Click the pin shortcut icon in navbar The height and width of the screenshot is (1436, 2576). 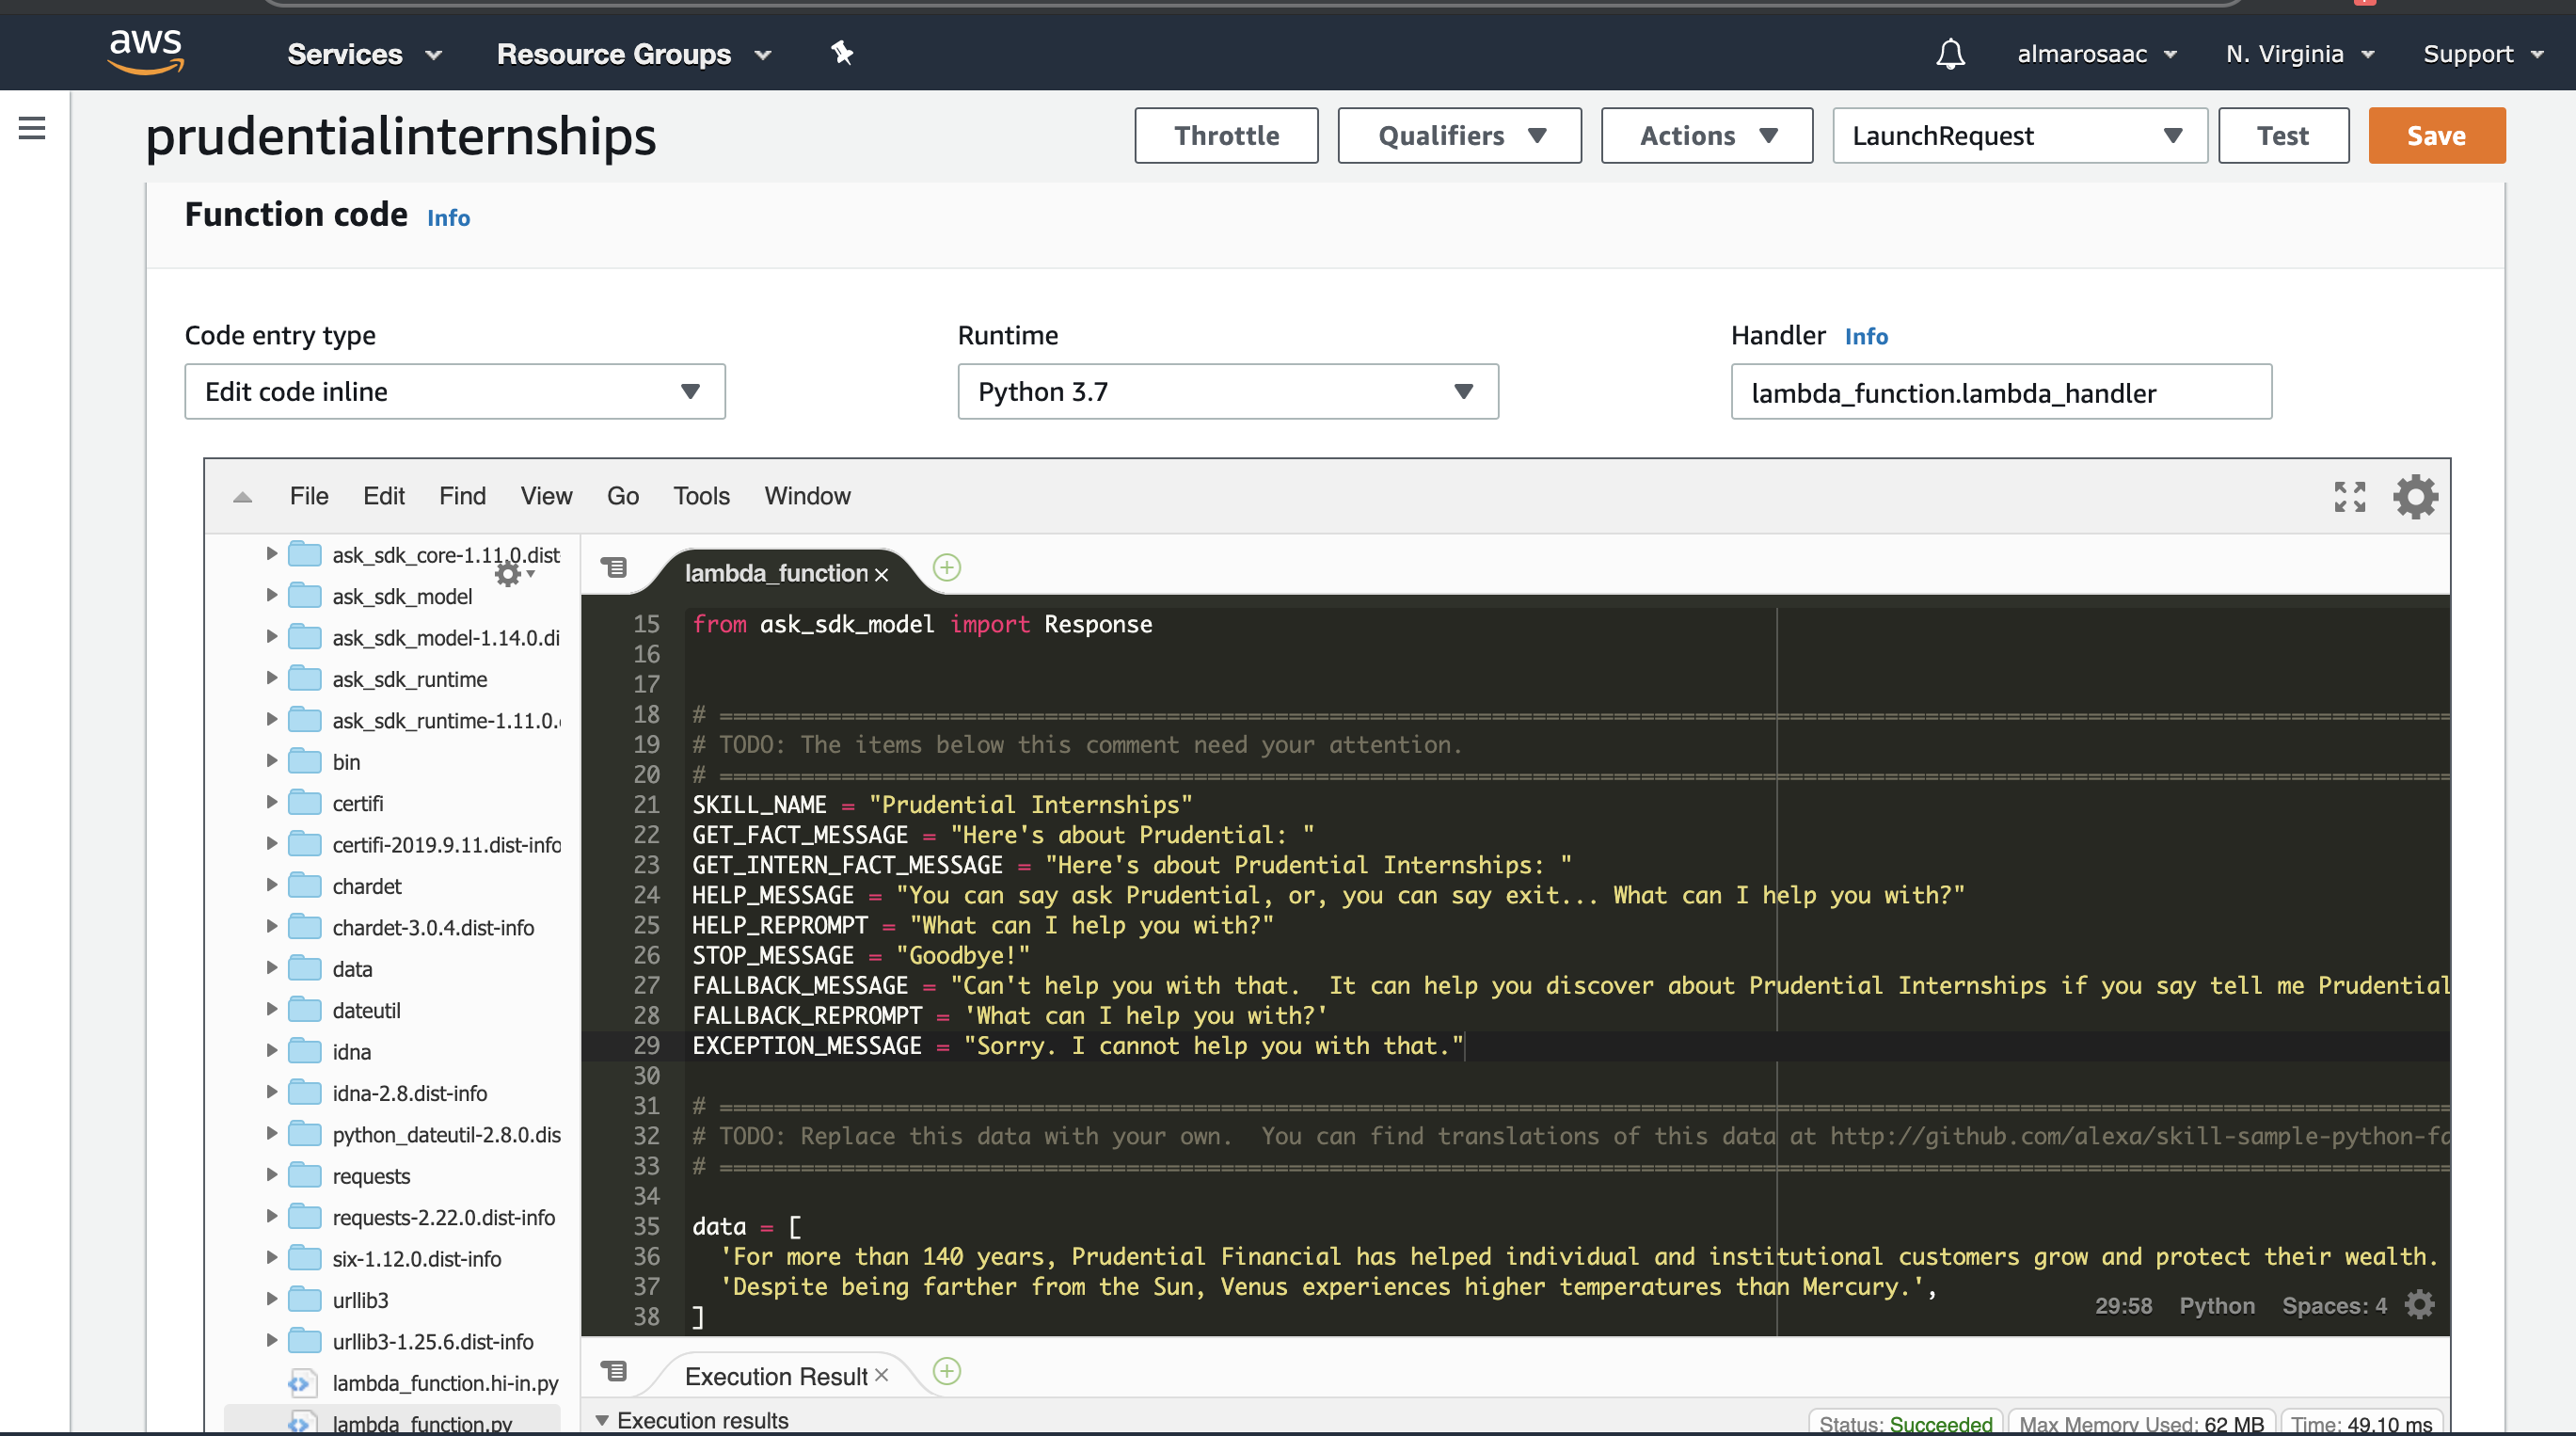click(x=842, y=53)
